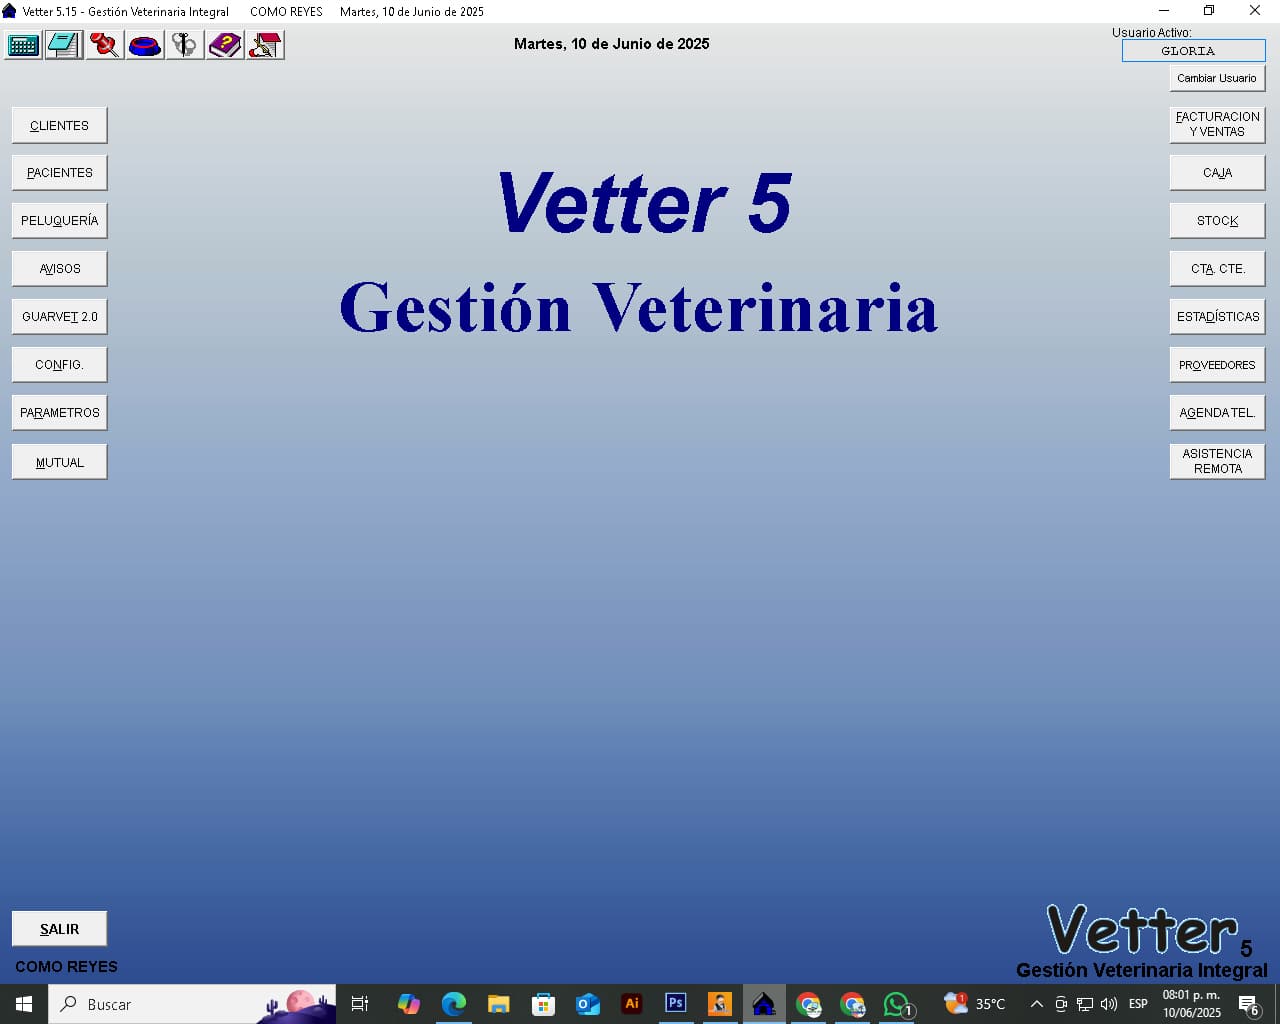Click the PARAMETROS button
Screen dimensions: 1280x1024
point(59,413)
